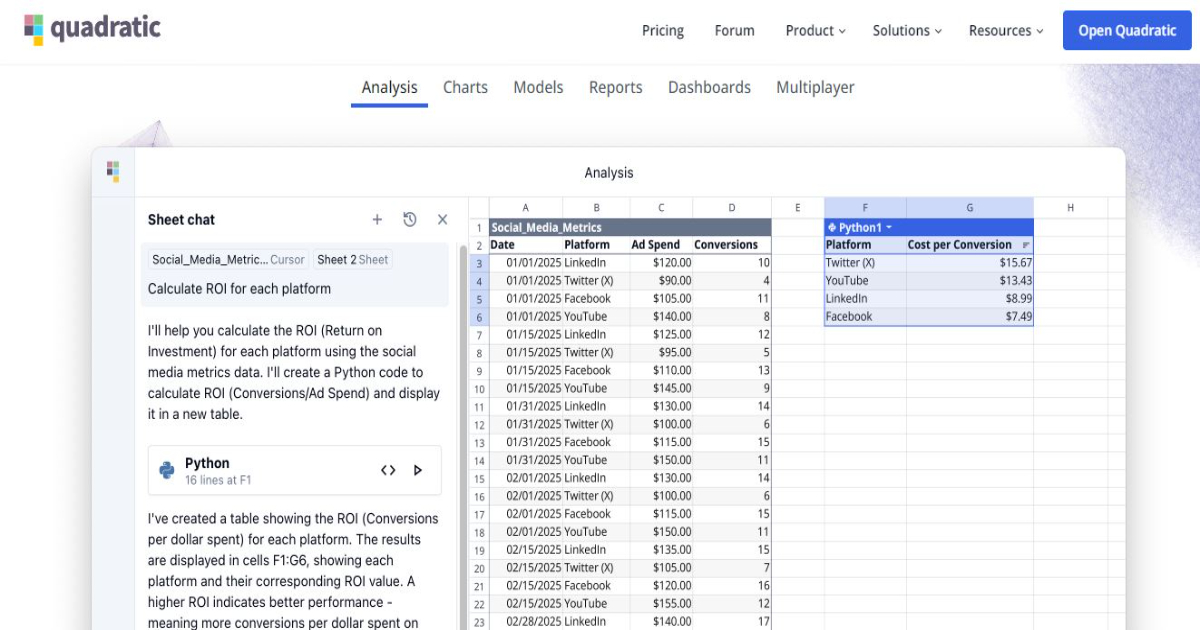This screenshot has width=1200, height=630.
Task: Select Twitter (X) in Python1 table
Action: pyautogui.click(x=865, y=263)
